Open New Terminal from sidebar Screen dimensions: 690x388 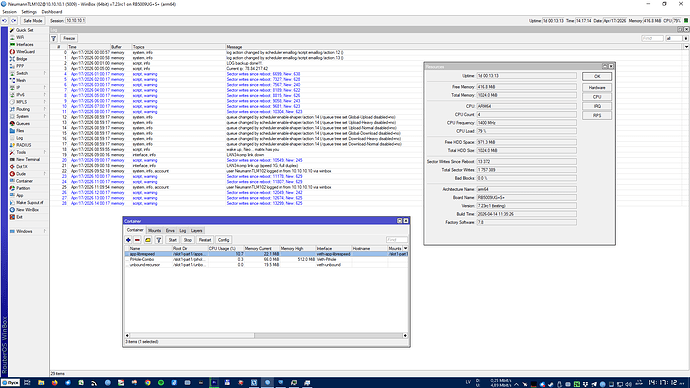coord(28,159)
